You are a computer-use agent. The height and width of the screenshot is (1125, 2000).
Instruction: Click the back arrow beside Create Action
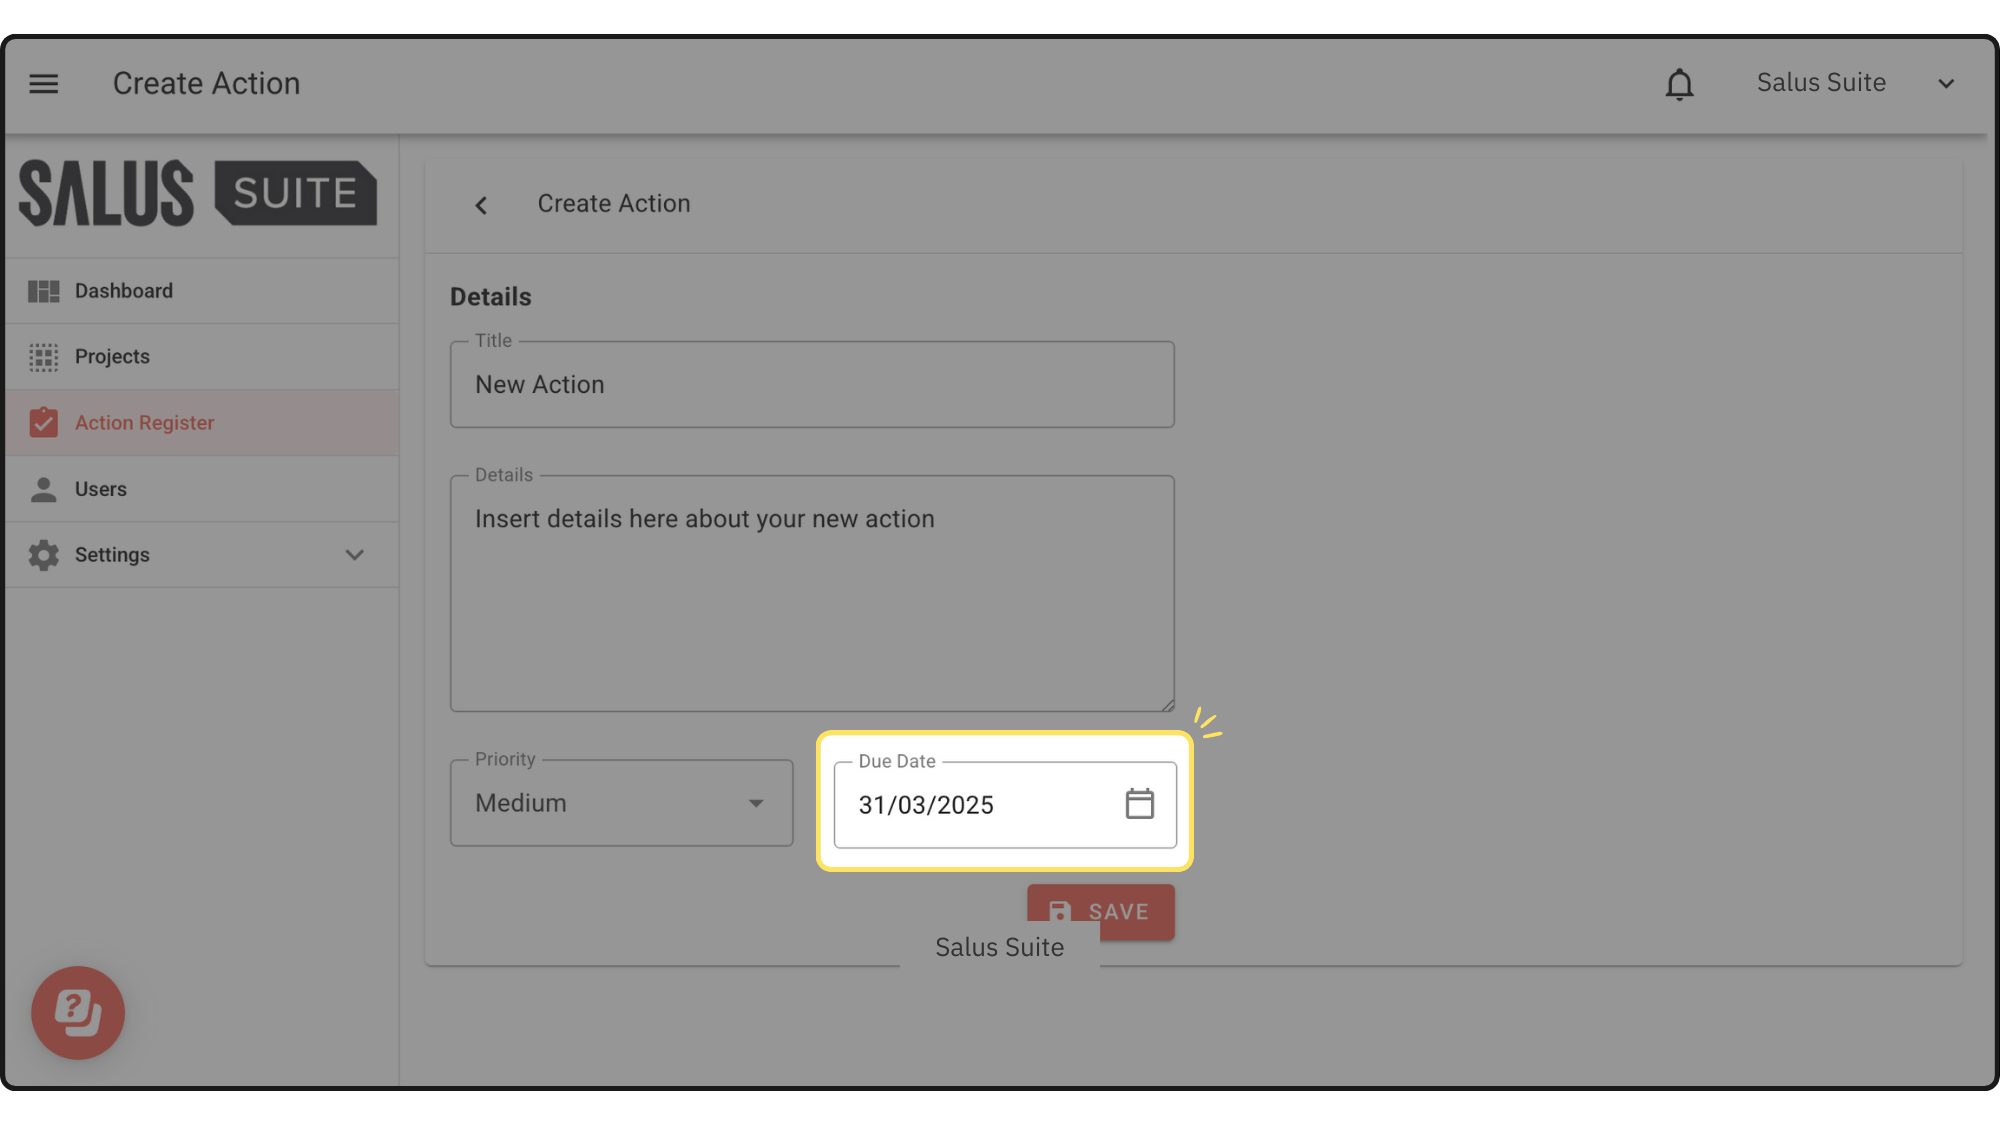(481, 205)
